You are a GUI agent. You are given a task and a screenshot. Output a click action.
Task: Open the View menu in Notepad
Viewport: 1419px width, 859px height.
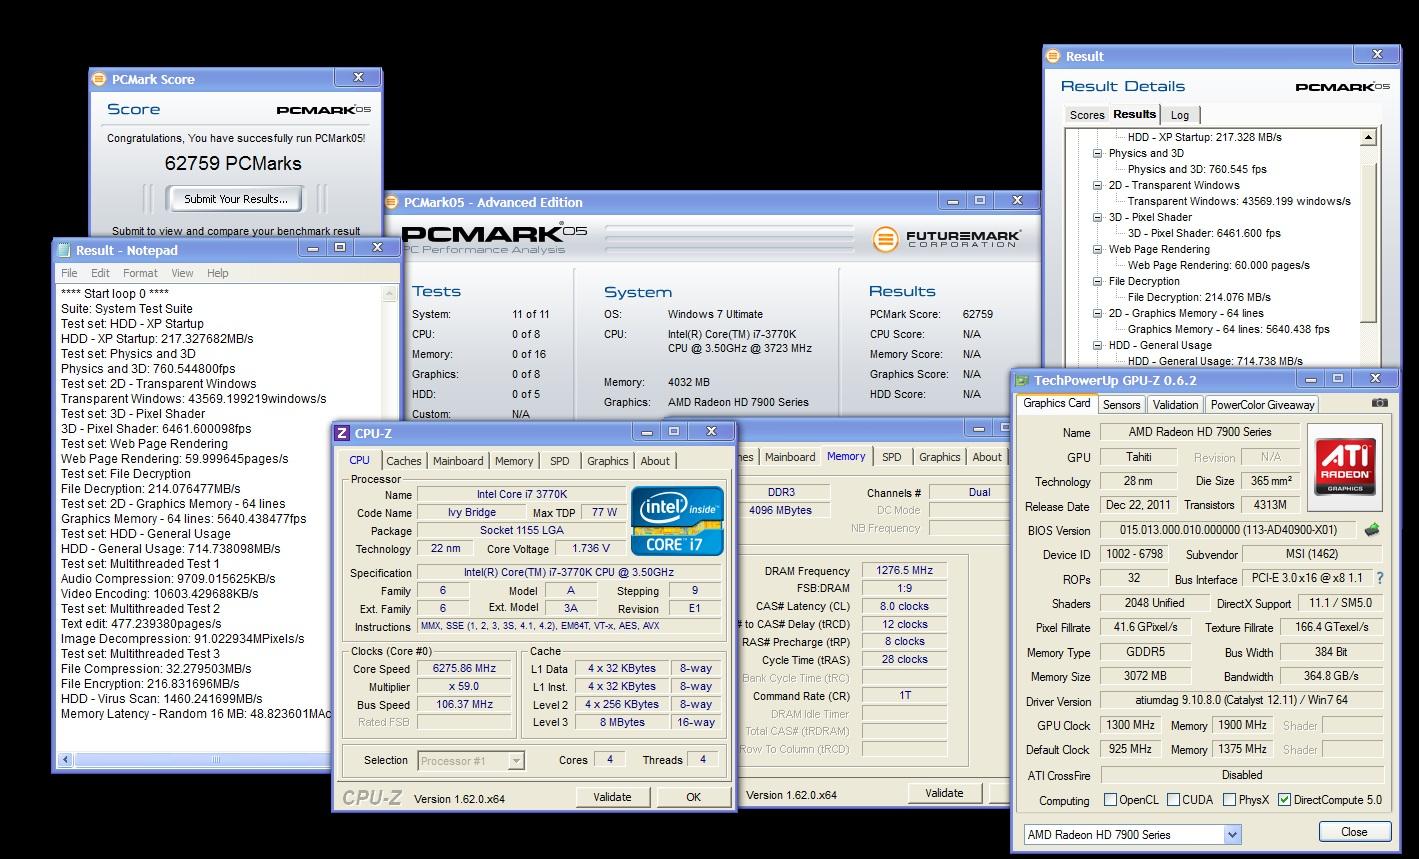click(x=182, y=273)
